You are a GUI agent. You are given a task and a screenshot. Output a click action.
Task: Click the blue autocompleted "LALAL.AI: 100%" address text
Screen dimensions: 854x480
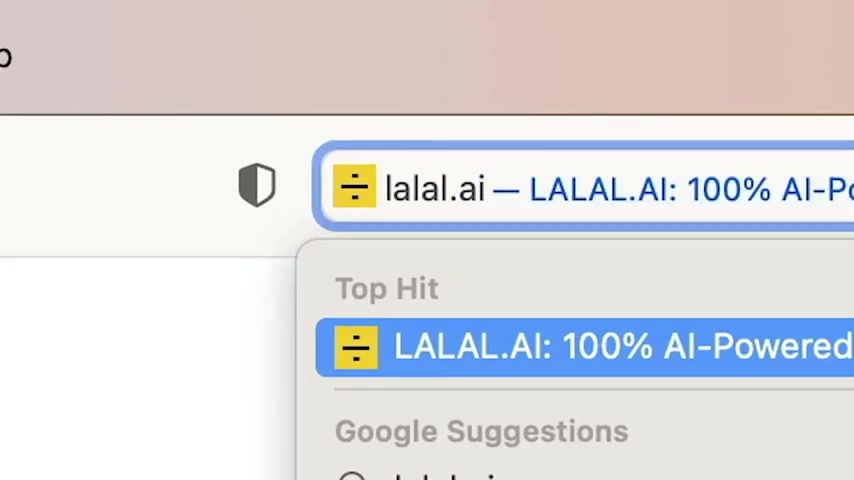[650, 190]
